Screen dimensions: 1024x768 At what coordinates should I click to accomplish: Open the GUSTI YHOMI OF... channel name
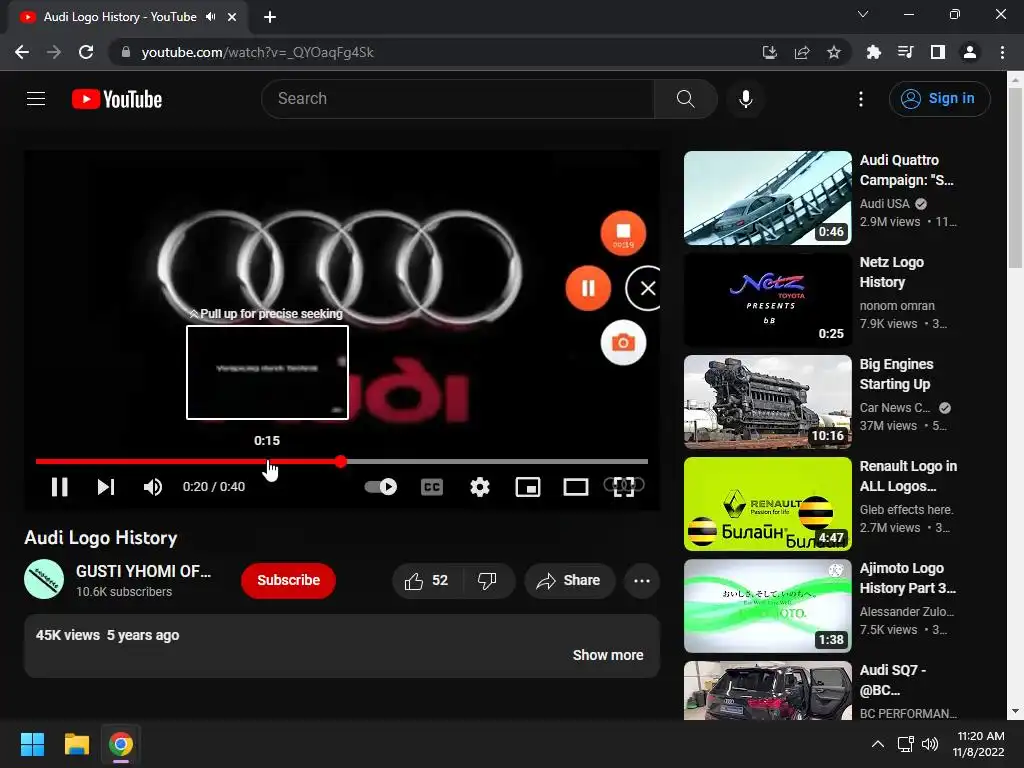[143, 571]
